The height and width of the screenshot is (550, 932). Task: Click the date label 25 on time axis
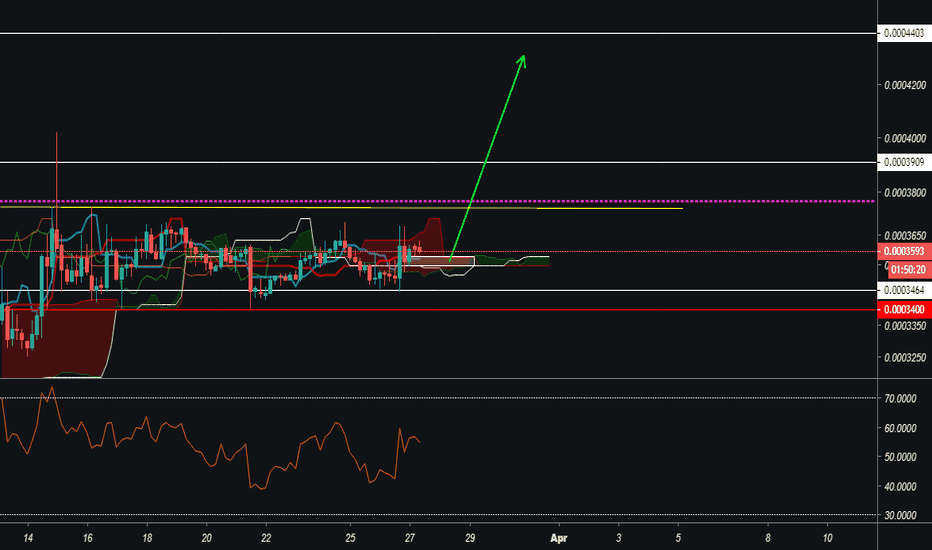click(350, 538)
